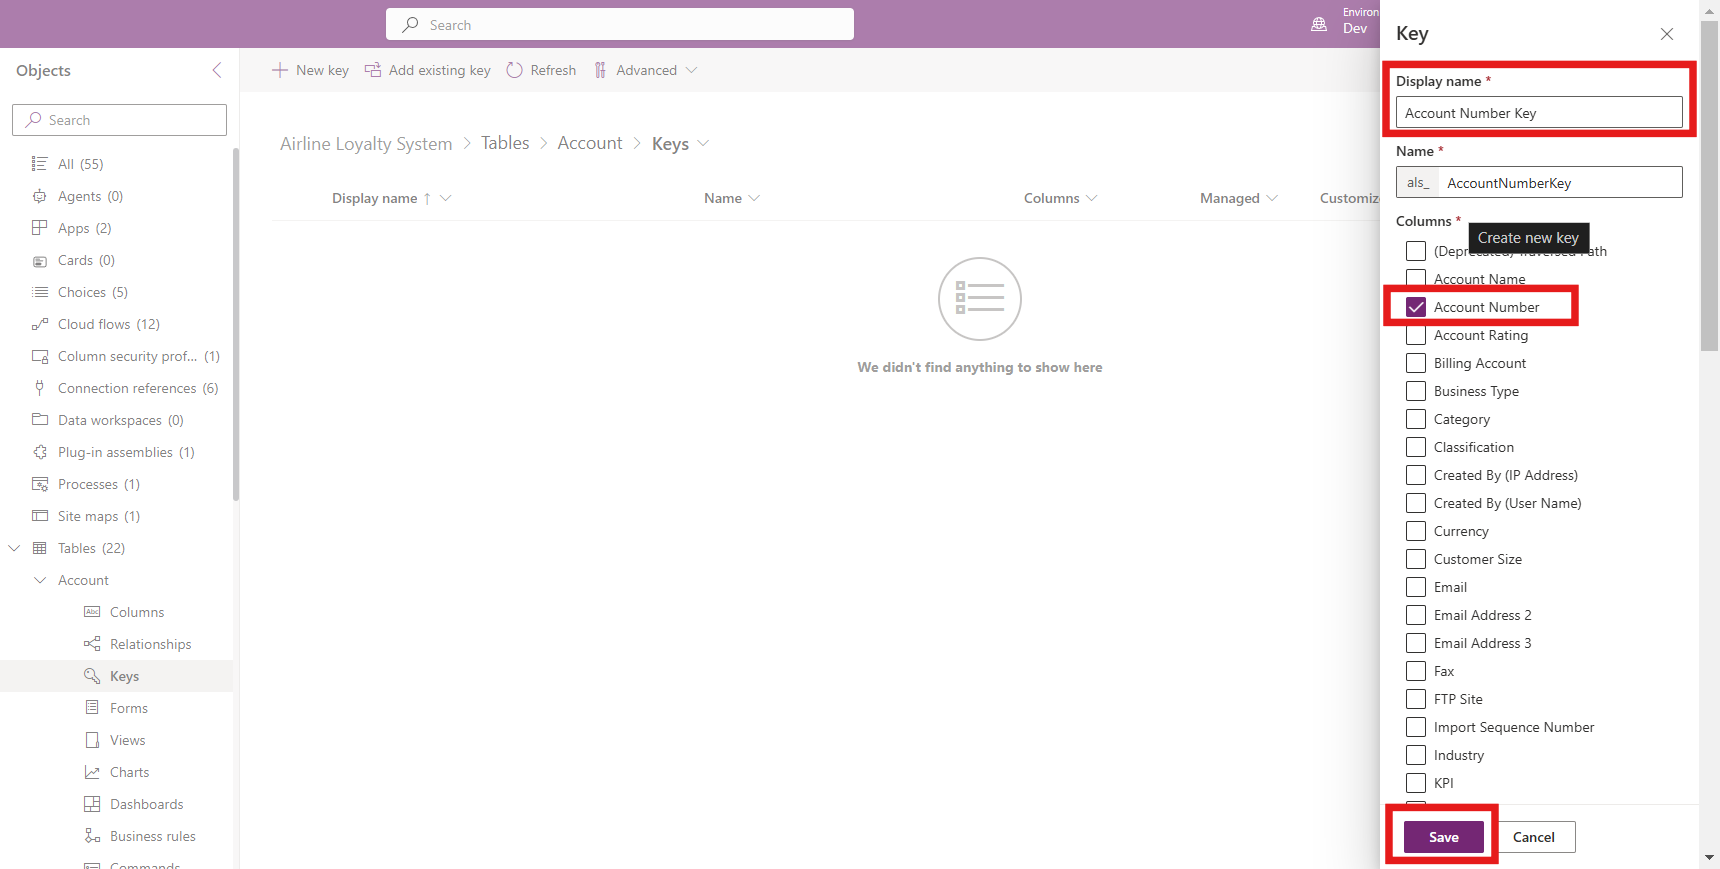Image resolution: width=1720 pixels, height=869 pixels.
Task: Click the New key plus icon
Action: (x=280, y=70)
